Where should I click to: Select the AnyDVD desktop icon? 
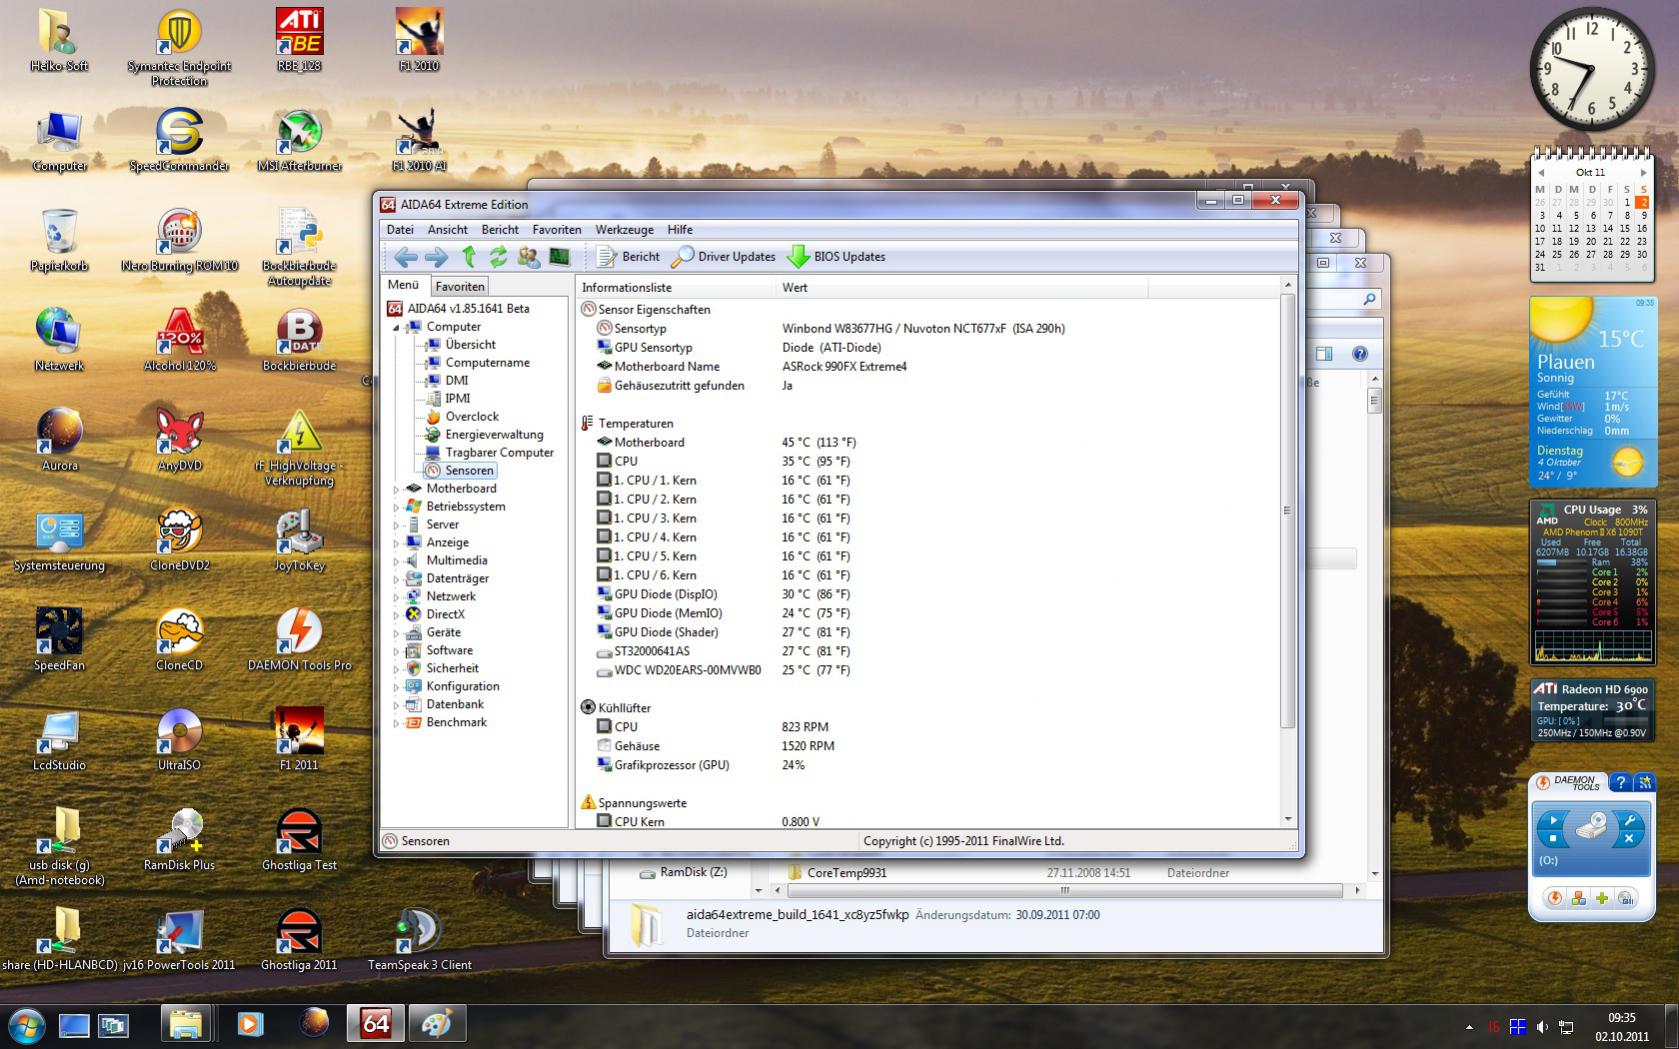(179, 440)
